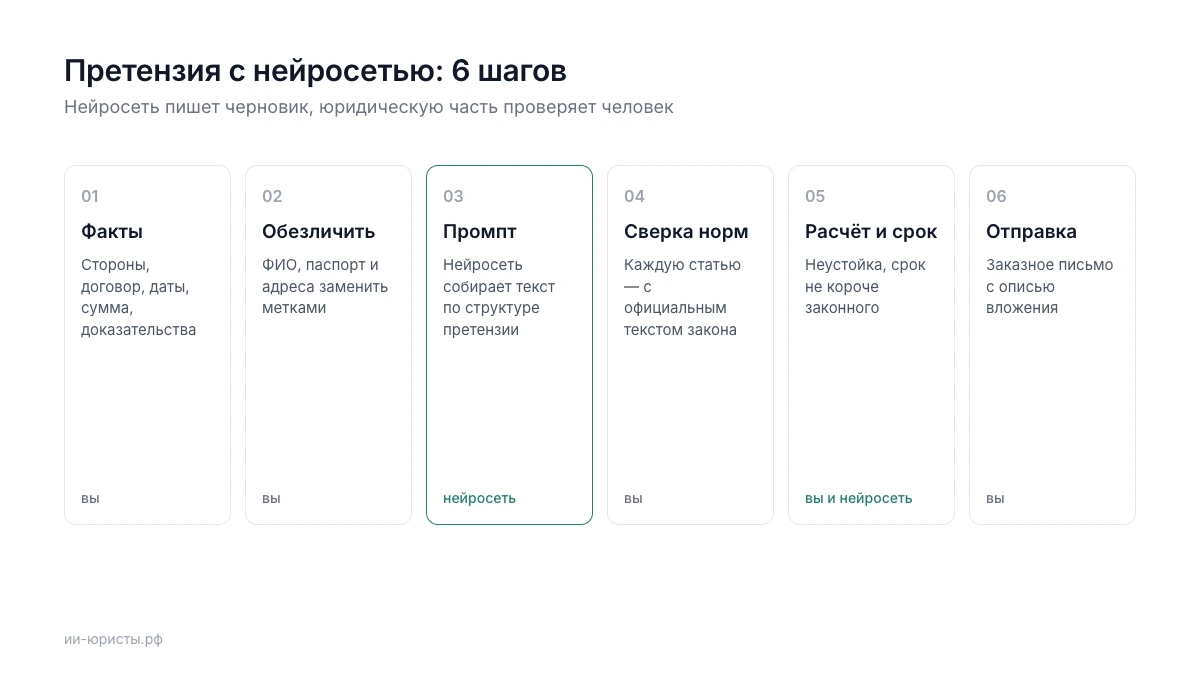Click the 'вы' label in the Факты card
Screen dimensions: 1200x675
pos(90,498)
